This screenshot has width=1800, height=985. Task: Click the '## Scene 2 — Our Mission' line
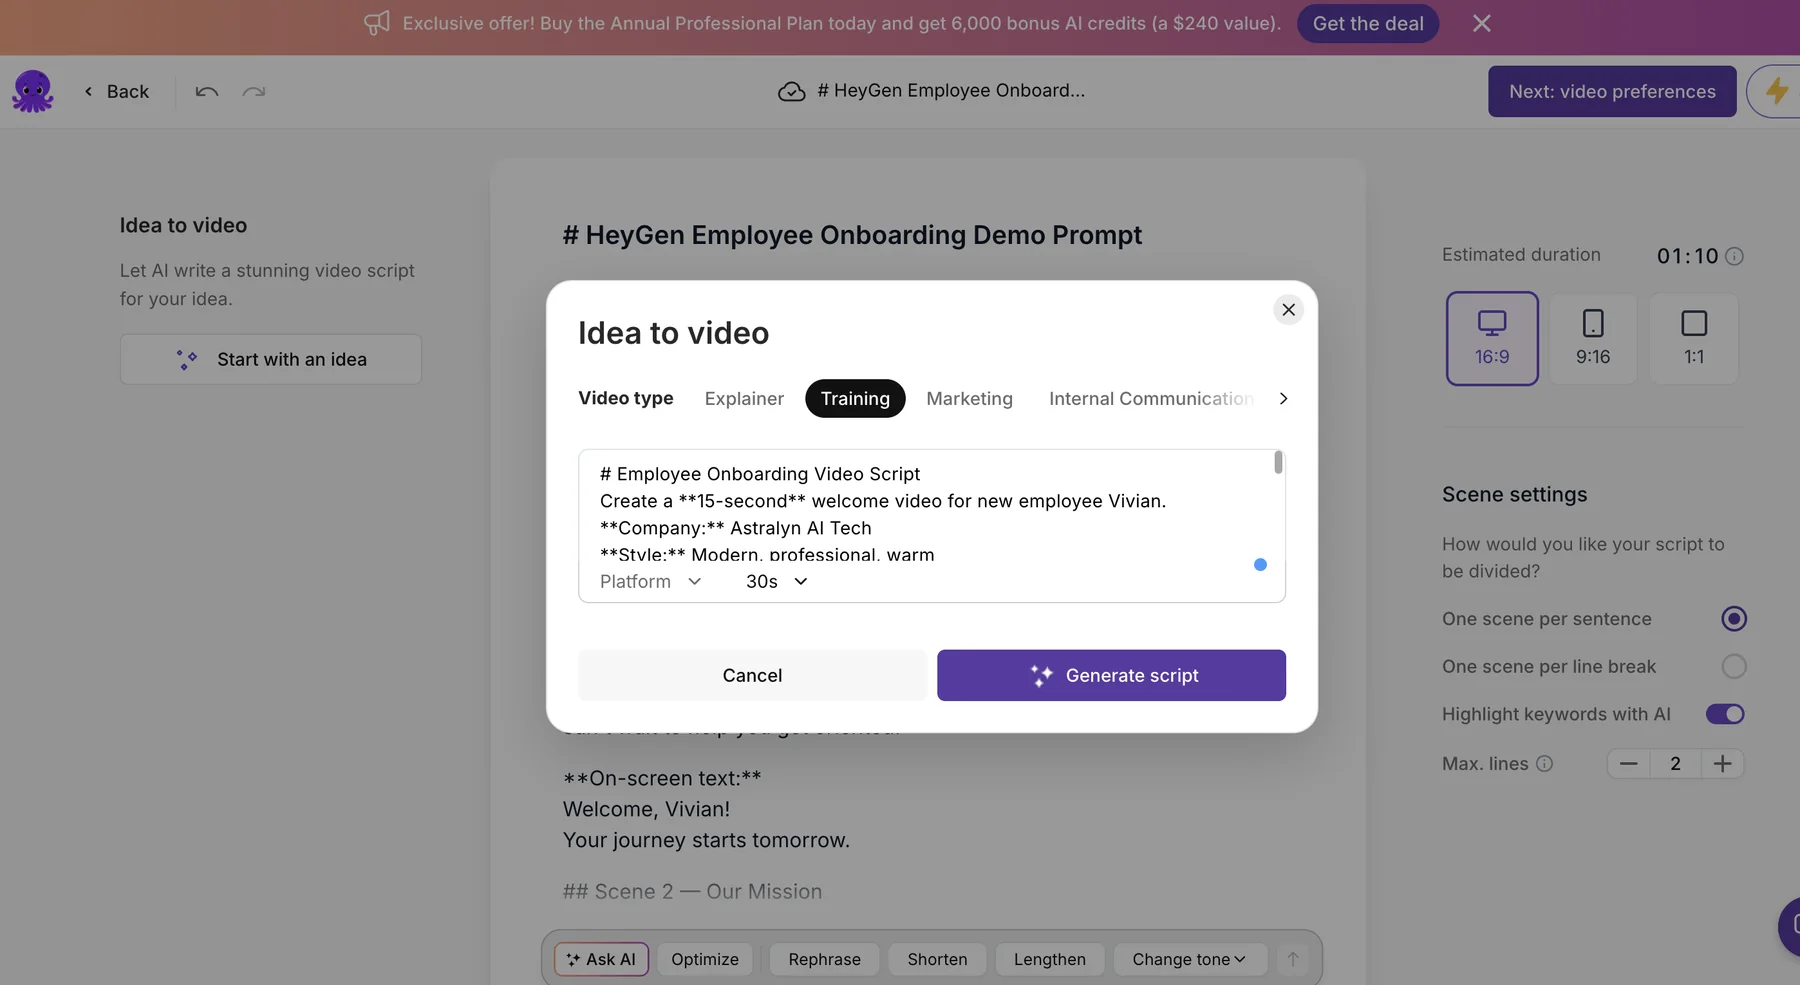point(692,892)
